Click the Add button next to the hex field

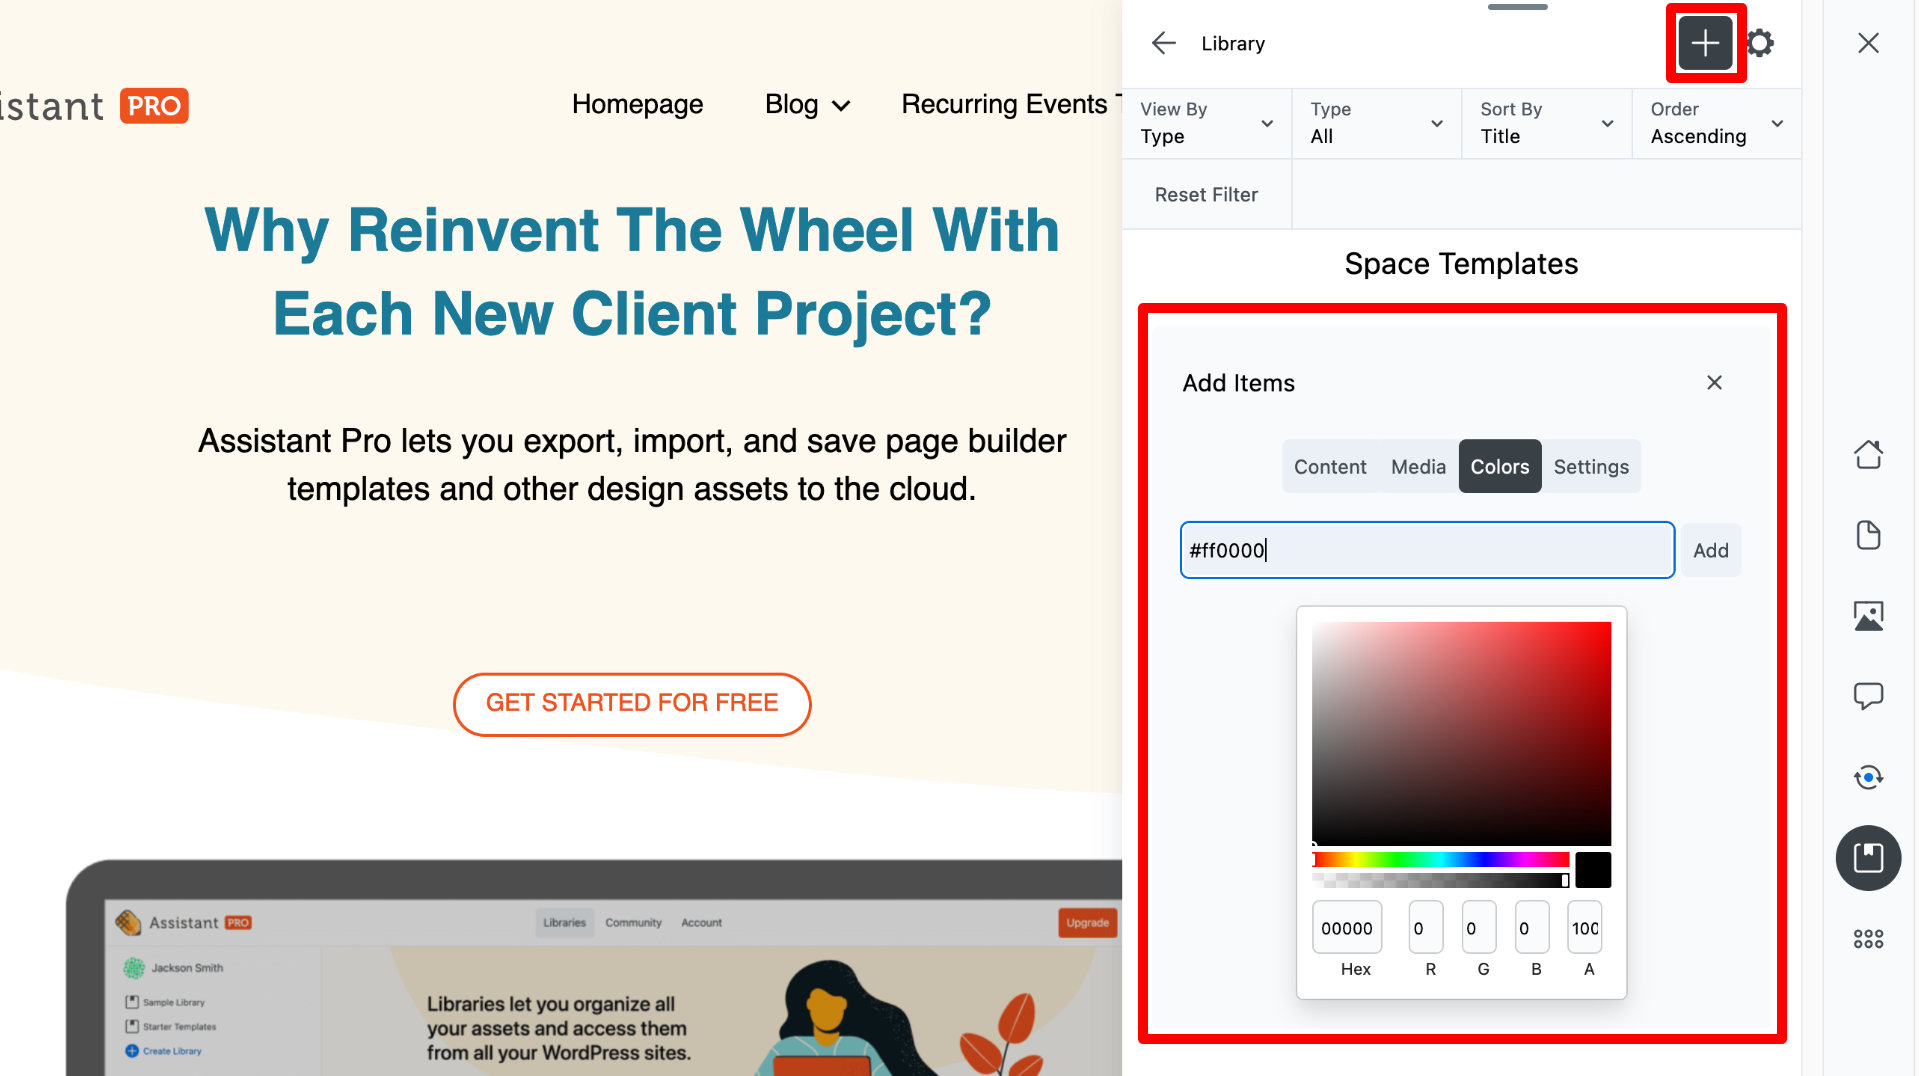tap(1710, 550)
